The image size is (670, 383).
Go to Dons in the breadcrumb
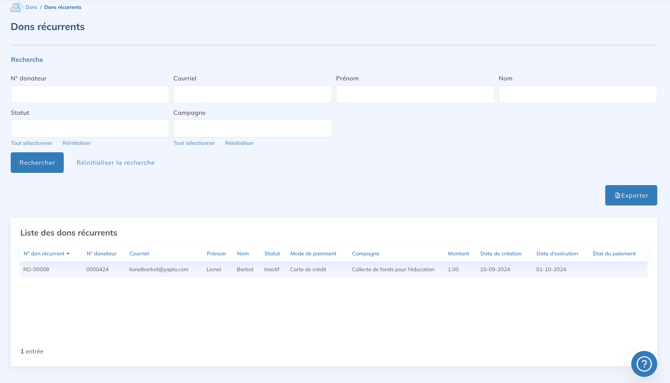tap(31, 7)
